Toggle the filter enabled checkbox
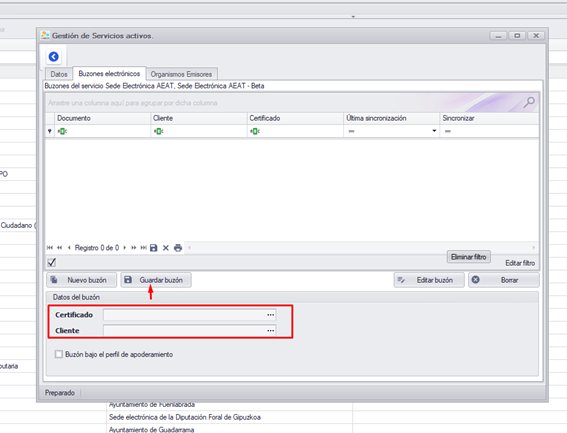Image resolution: width=567 pixels, height=433 pixels. pyautogui.click(x=52, y=262)
